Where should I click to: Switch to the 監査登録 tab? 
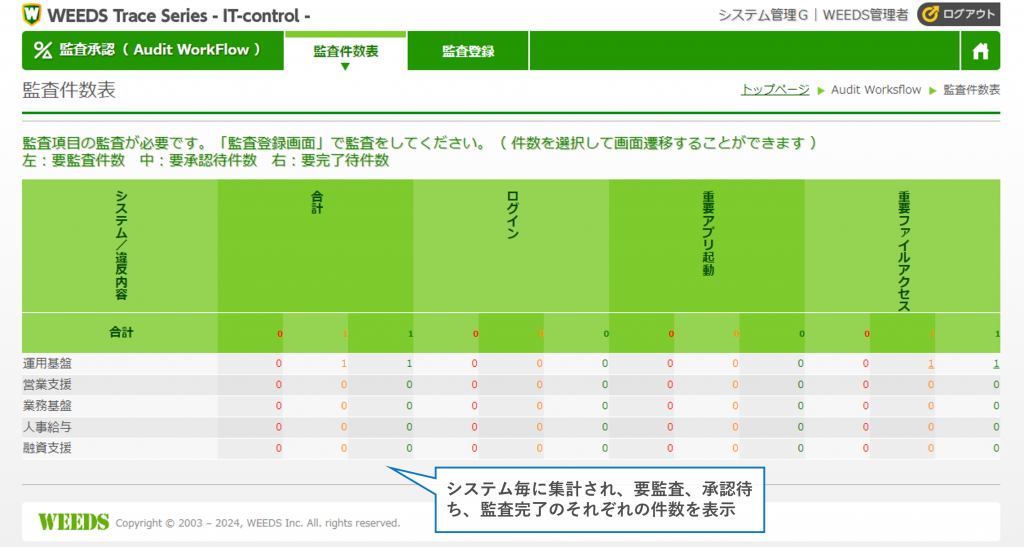click(468, 51)
